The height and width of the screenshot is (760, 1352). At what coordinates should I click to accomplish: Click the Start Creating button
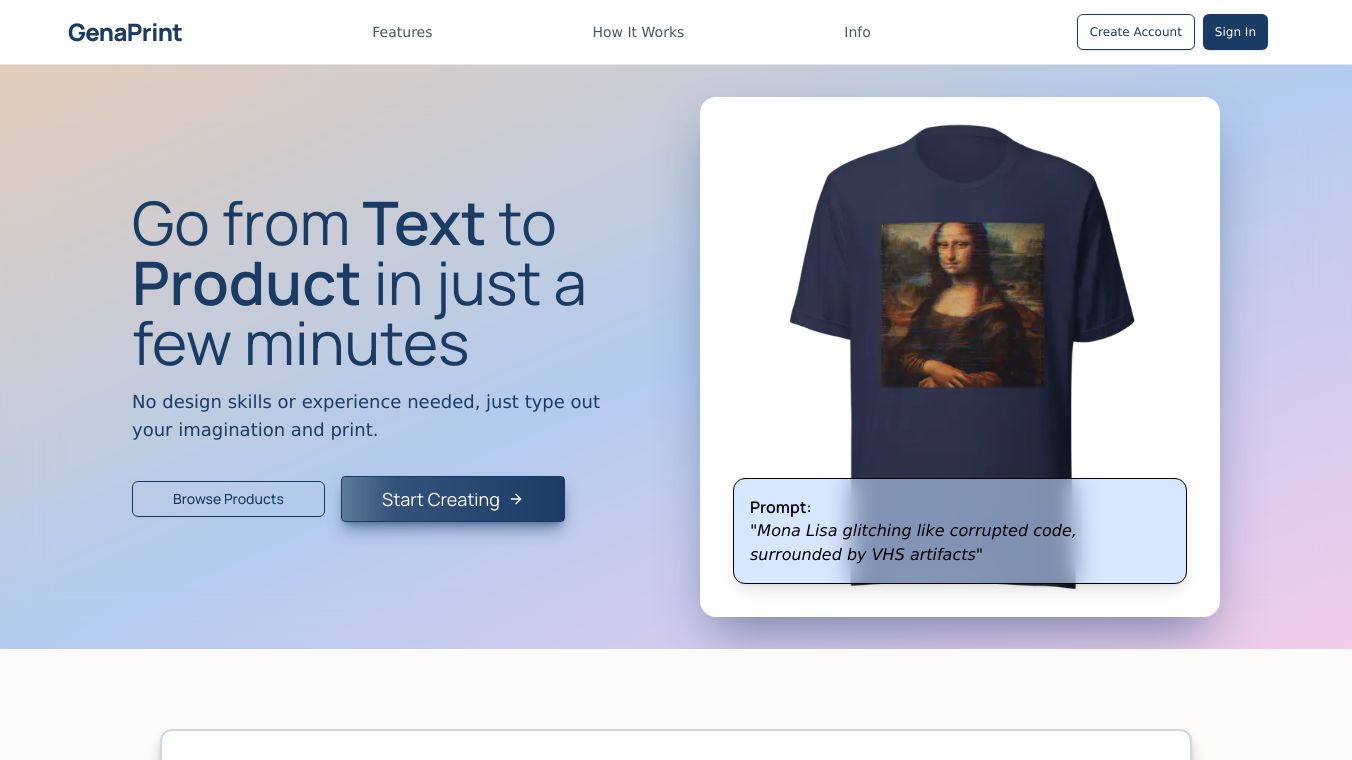453,499
